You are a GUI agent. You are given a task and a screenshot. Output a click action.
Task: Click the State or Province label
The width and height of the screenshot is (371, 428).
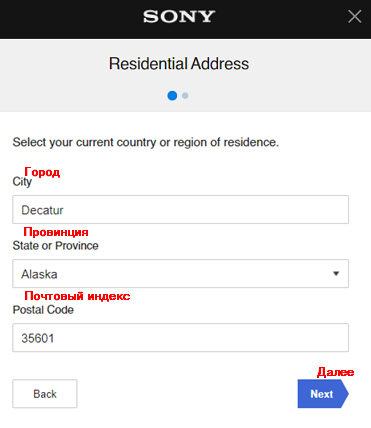click(55, 246)
